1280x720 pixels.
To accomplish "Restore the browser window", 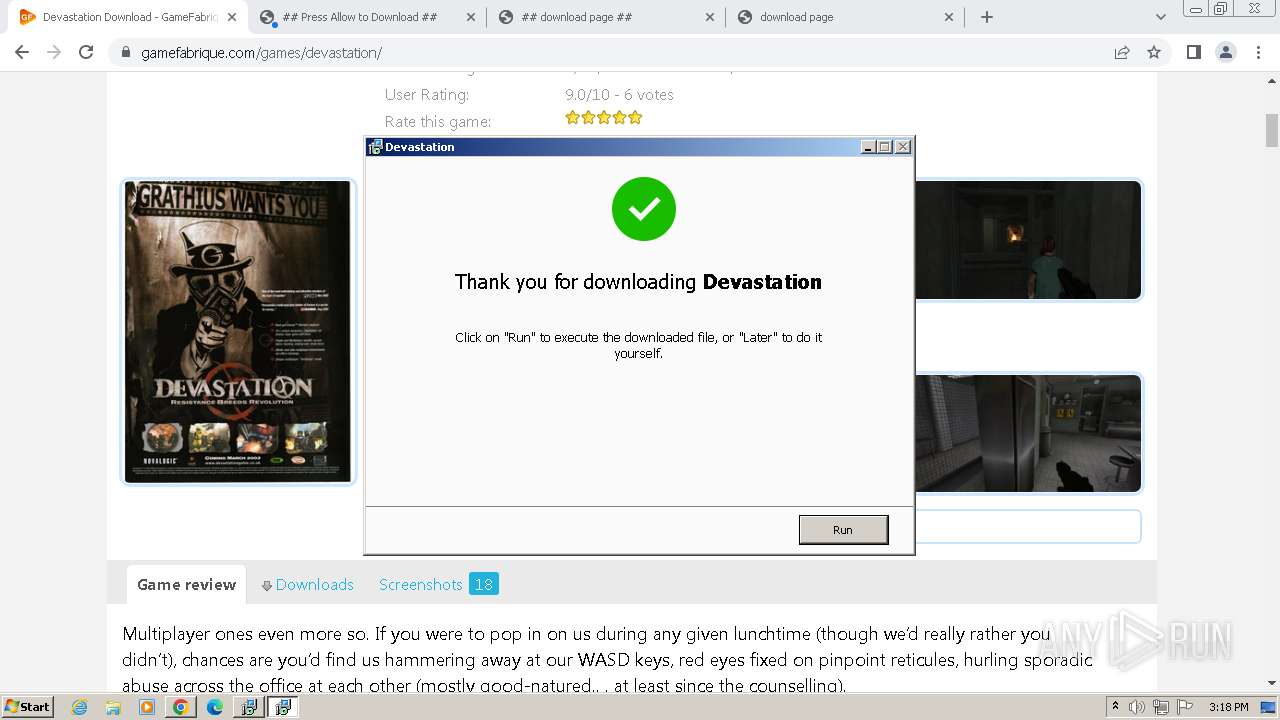I will [x=1220, y=8].
